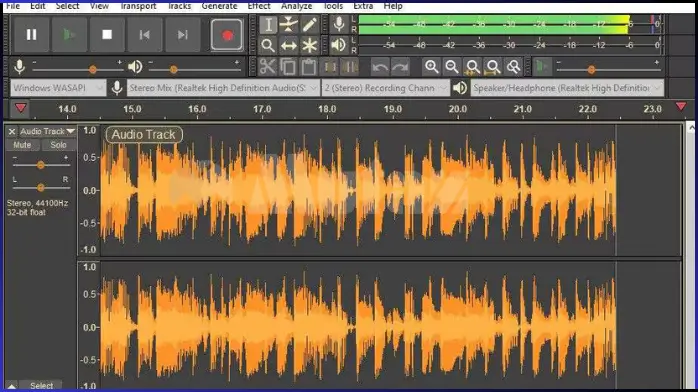
Task: Start recording with the red Record button
Action: pyautogui.click(x=227, y=34)
